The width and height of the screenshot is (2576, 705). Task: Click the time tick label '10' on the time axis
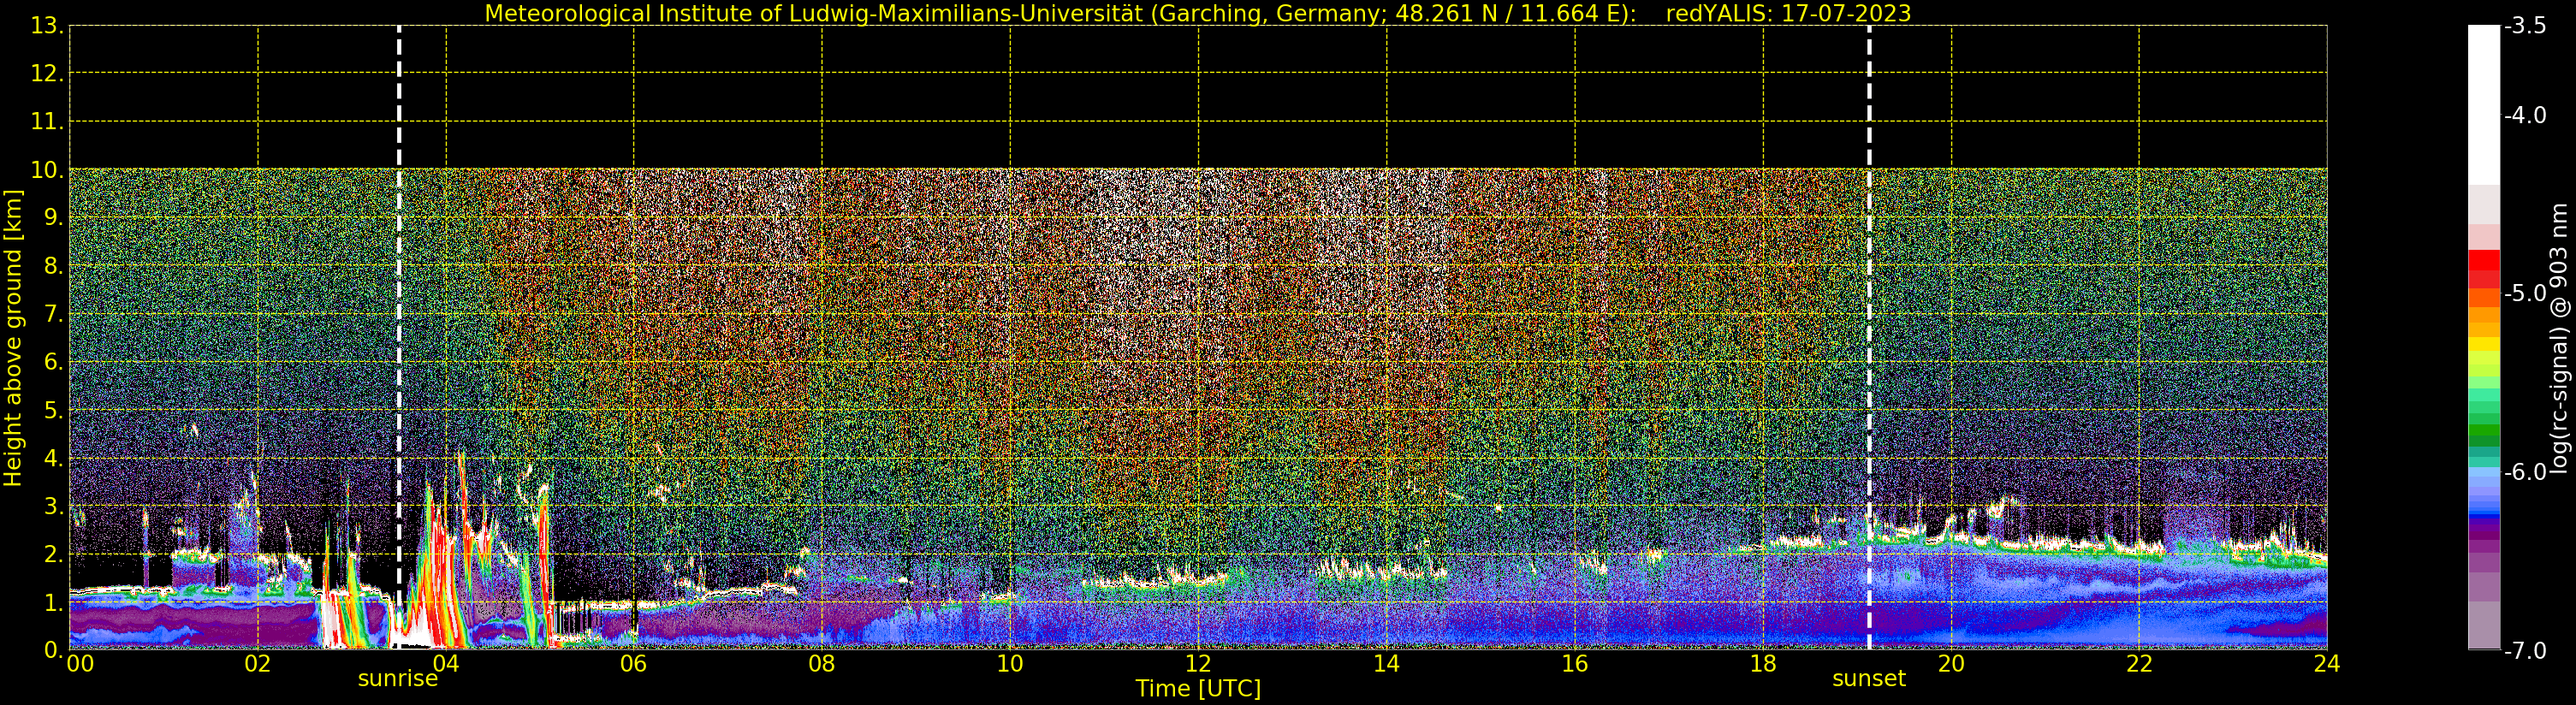(1009, 664)
